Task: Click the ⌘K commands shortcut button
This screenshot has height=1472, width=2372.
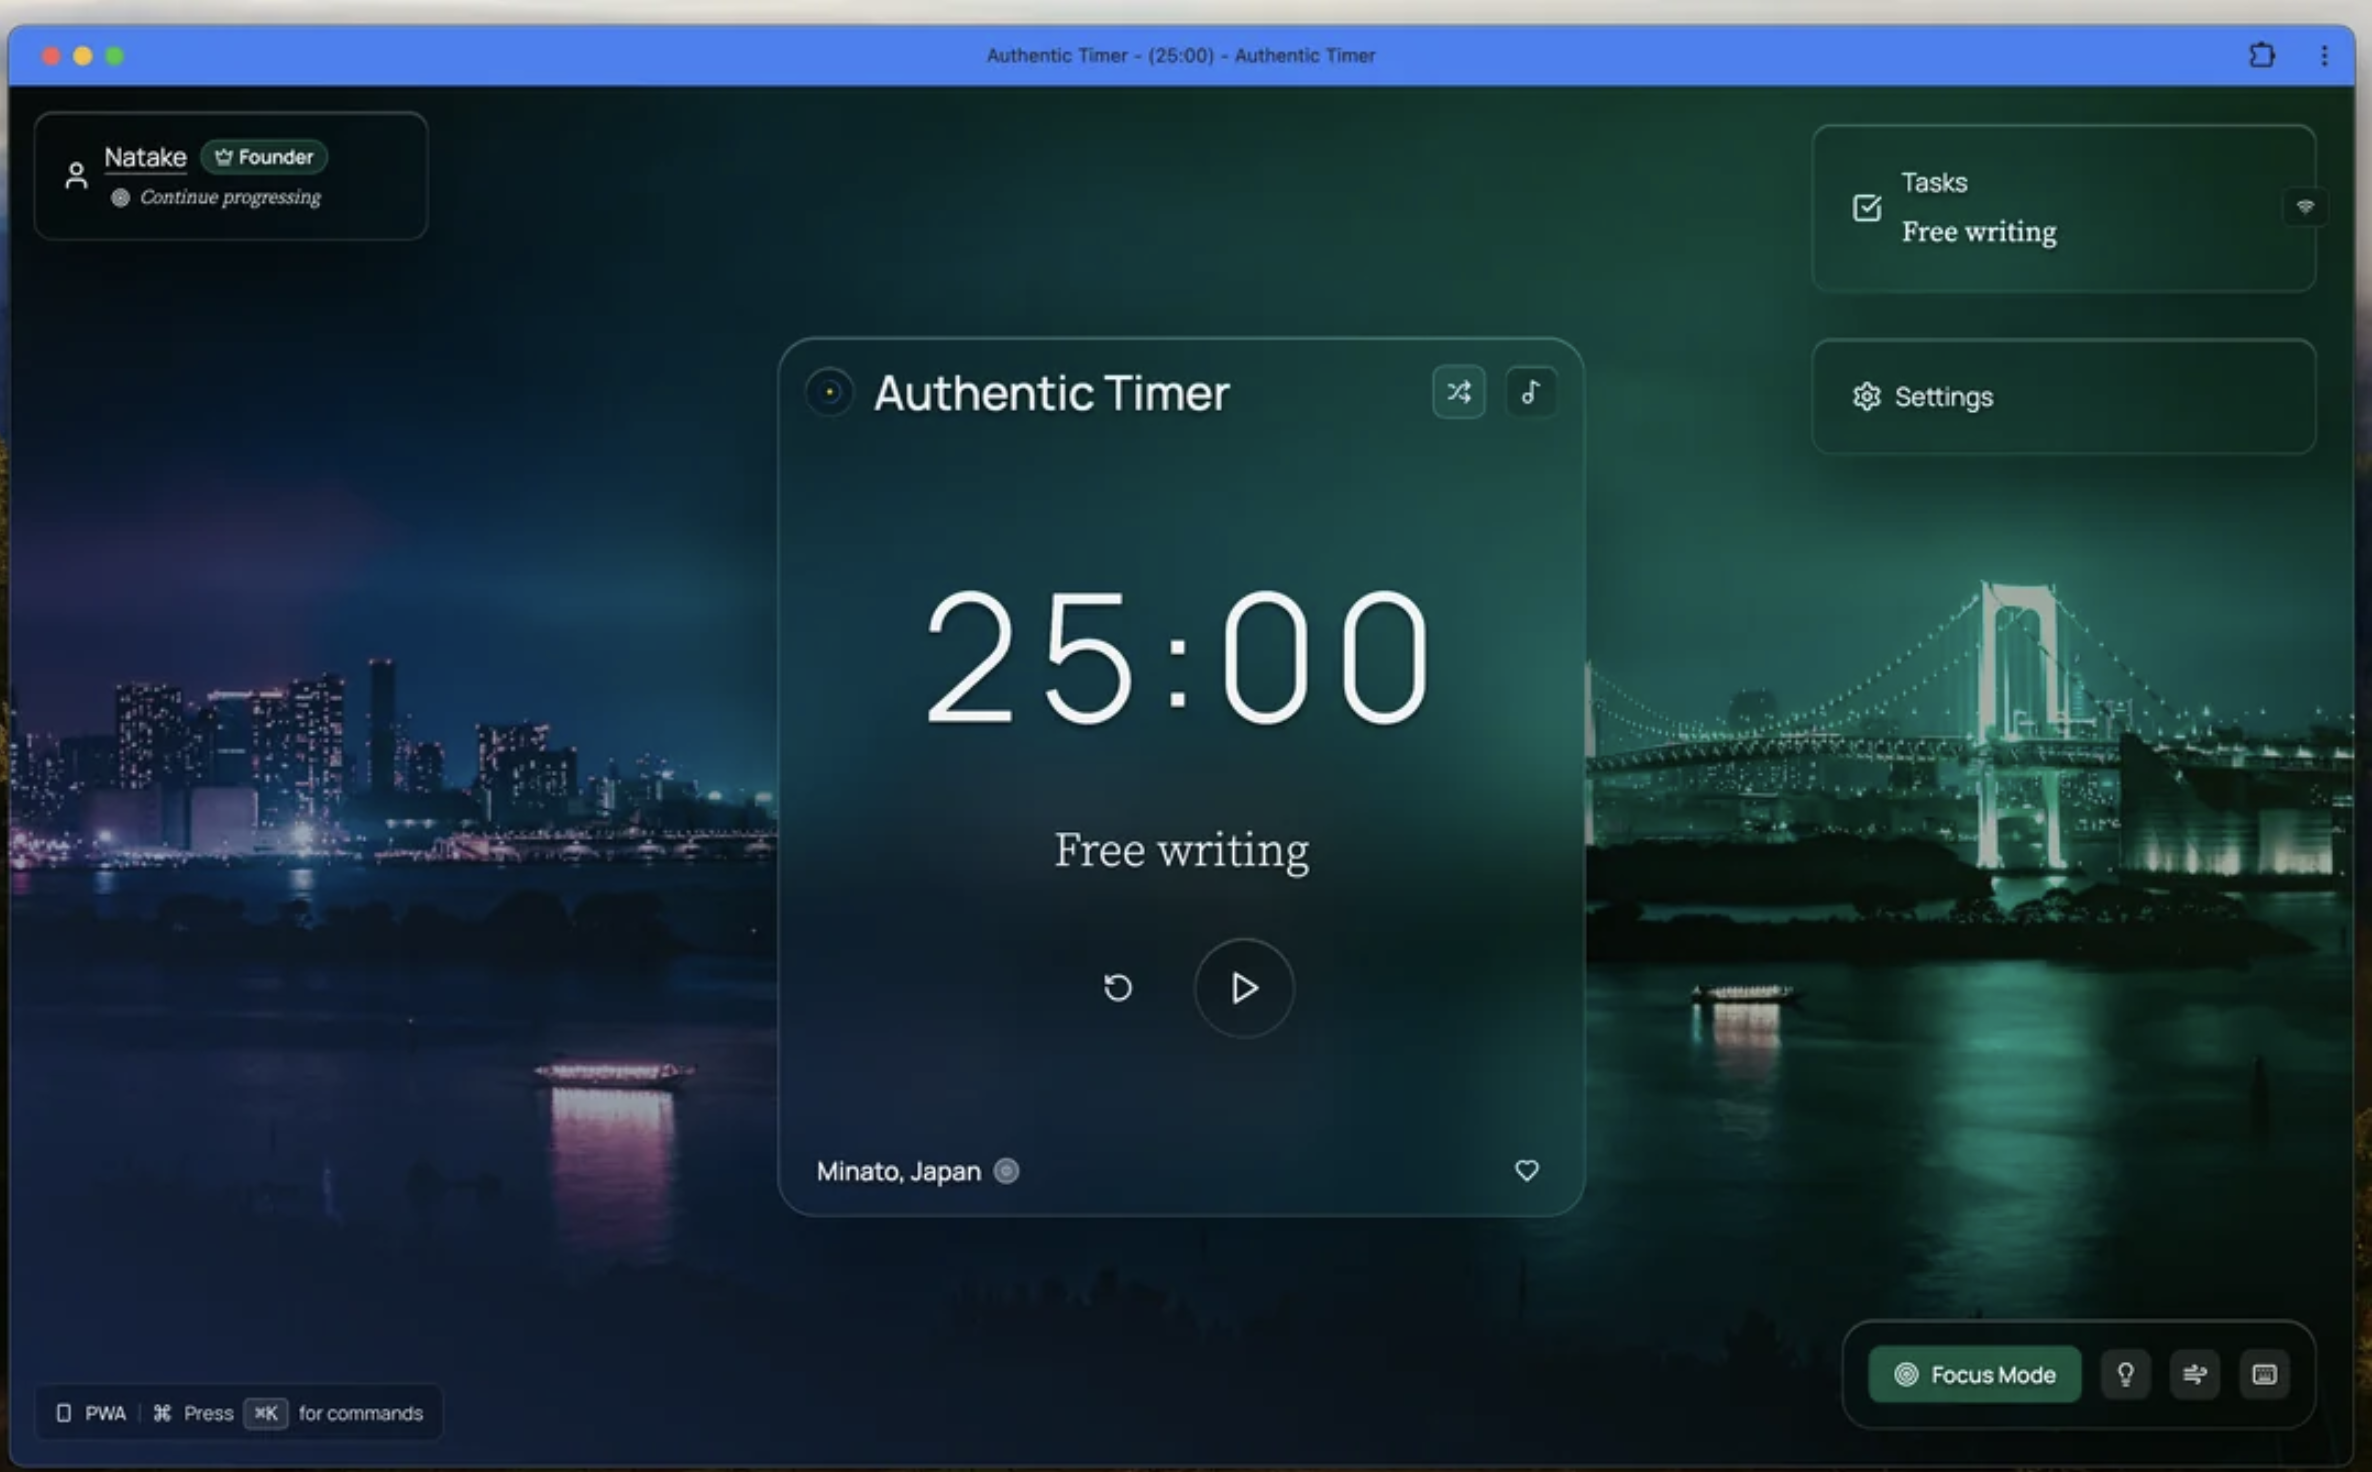Action: 266,1413
